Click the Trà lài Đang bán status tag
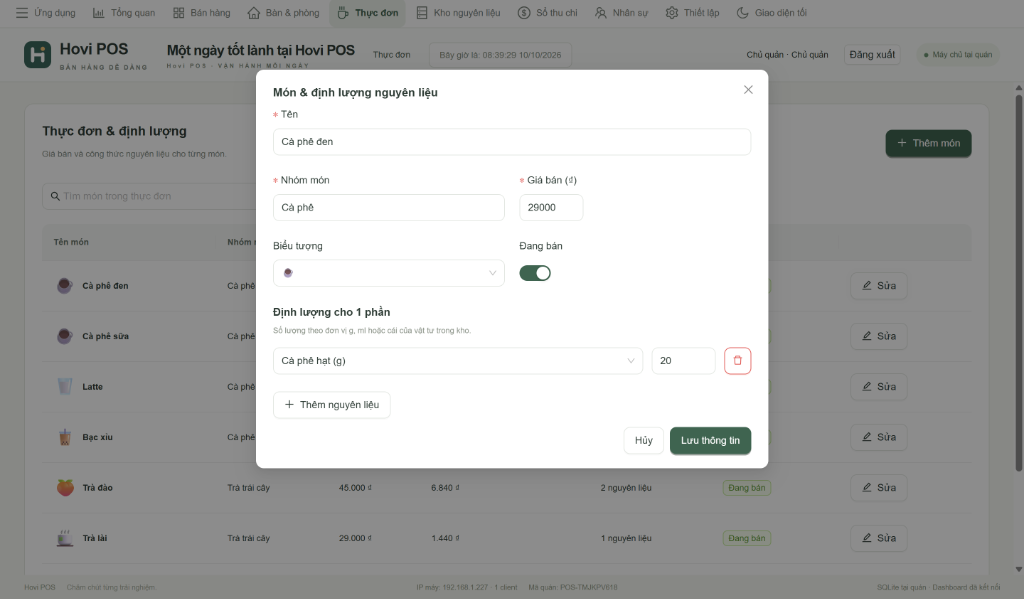The image size is (1024, 599). click(x=746, y=538)
